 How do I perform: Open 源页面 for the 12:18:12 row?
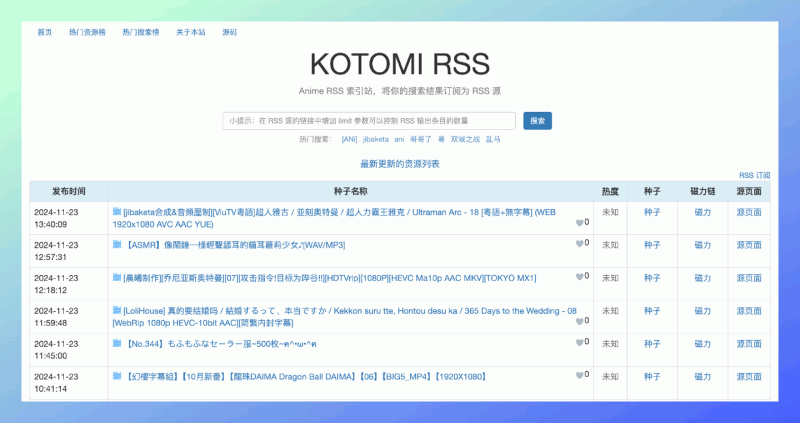pyautogui.click(x=749, y=278)
